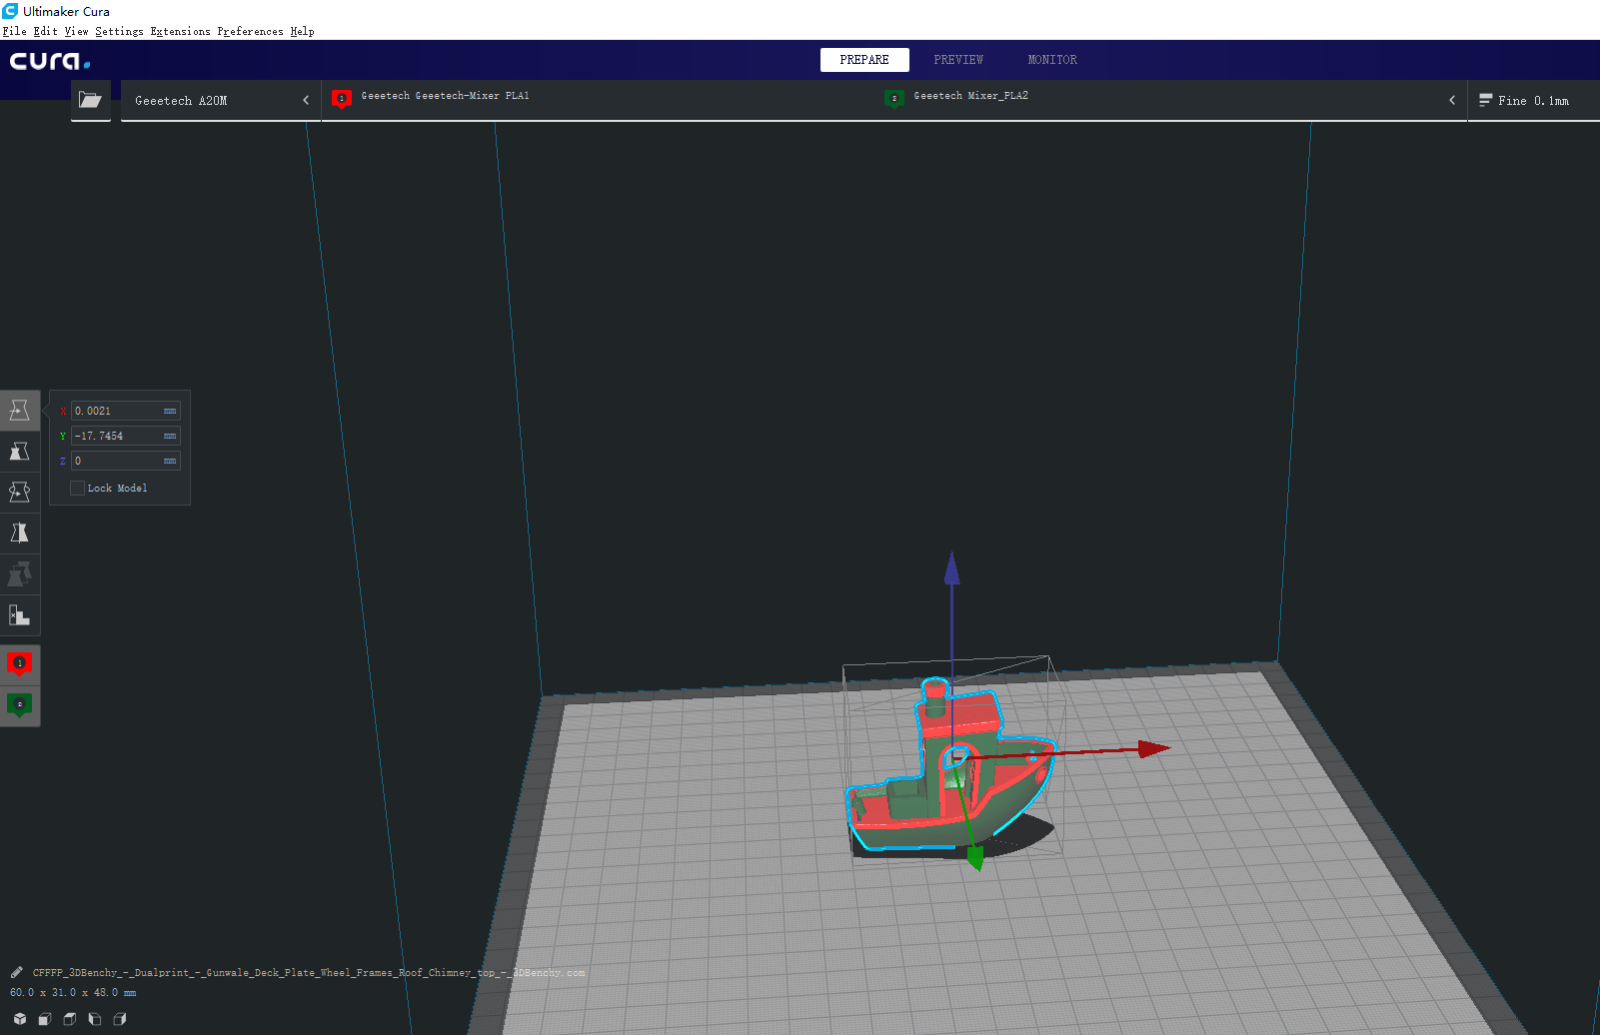This screenshot has width=1600, height=1035.
Task: Open the File menu
Action: pyautogui.click(x=14, y=31)
